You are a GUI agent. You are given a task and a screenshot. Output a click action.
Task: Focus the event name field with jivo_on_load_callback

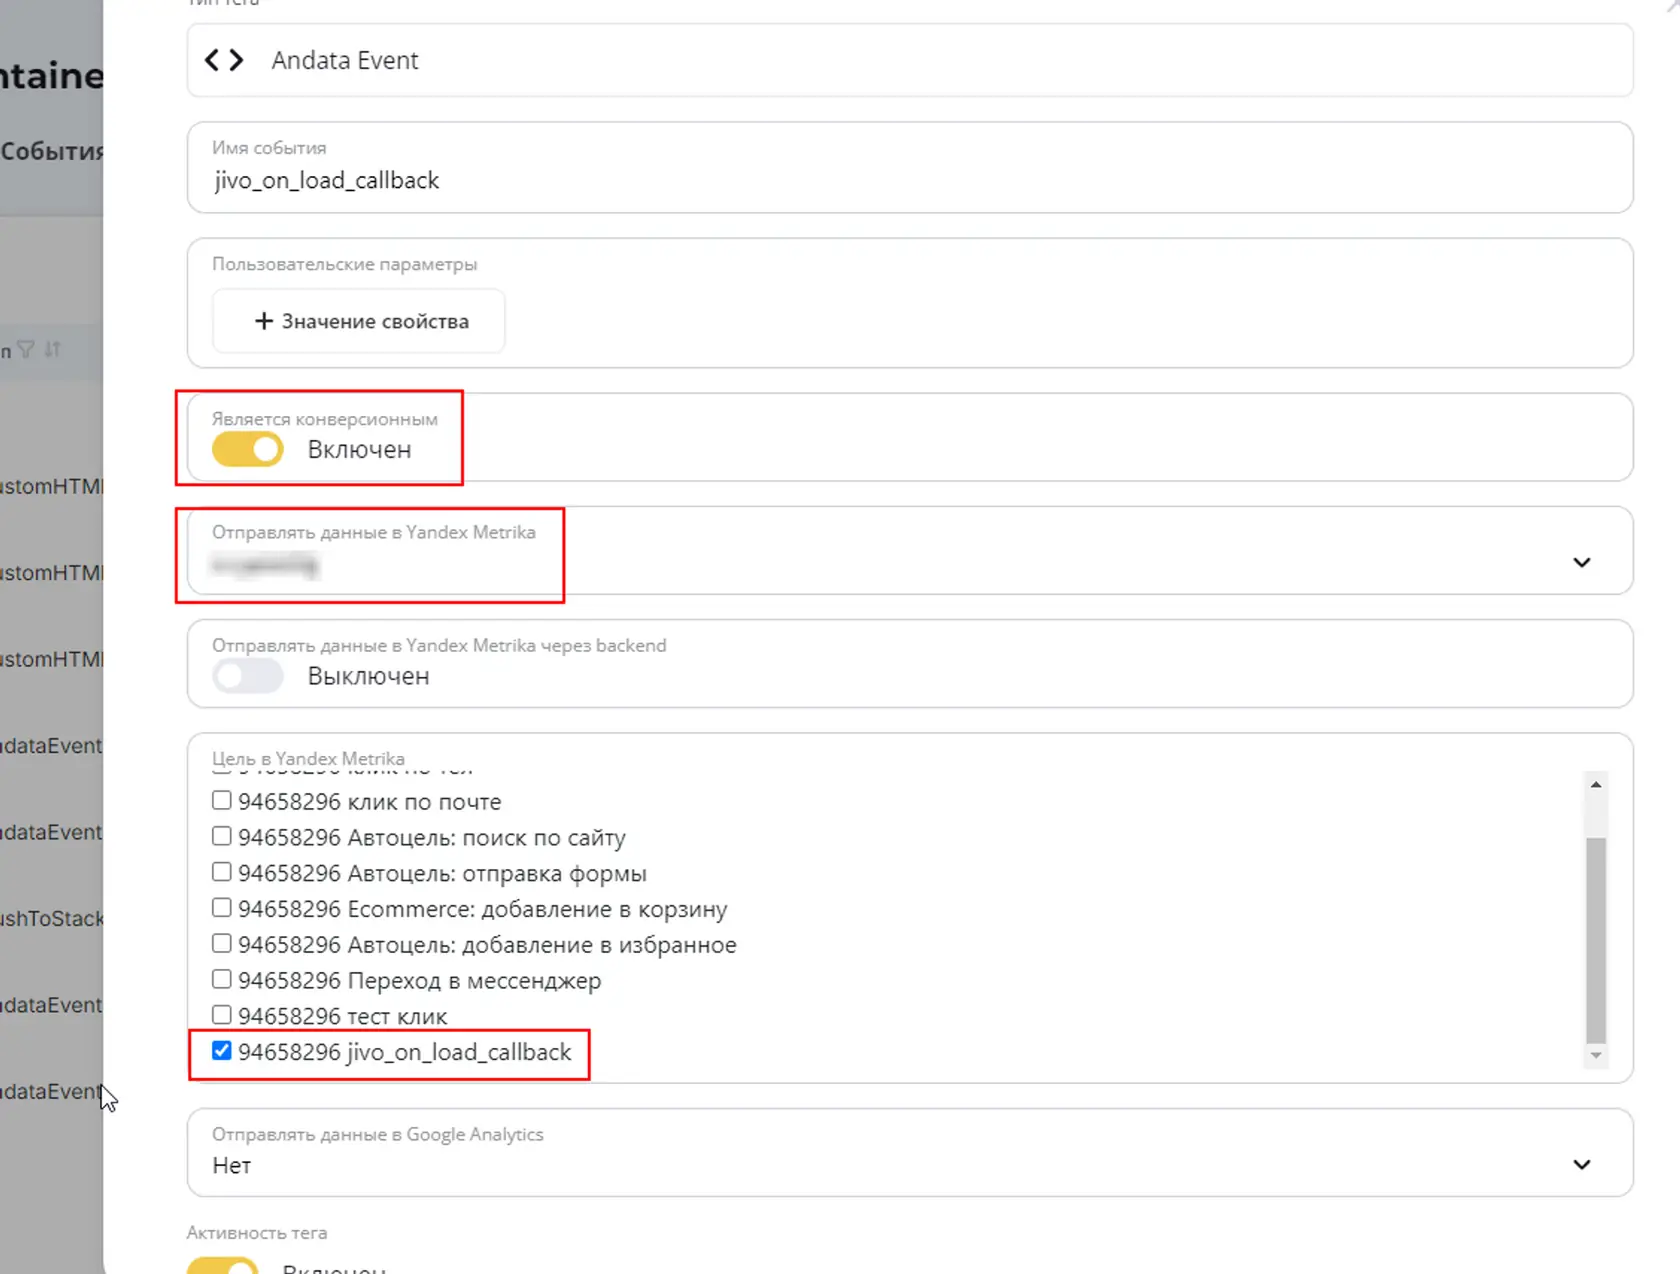pos(909,167)
